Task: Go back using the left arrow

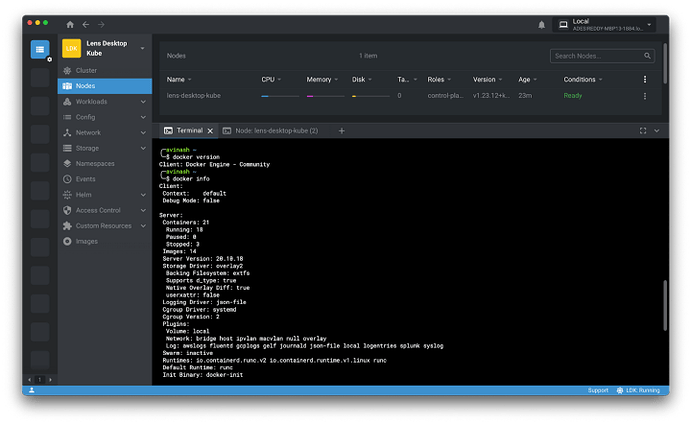Action: (x=85, y=24)
